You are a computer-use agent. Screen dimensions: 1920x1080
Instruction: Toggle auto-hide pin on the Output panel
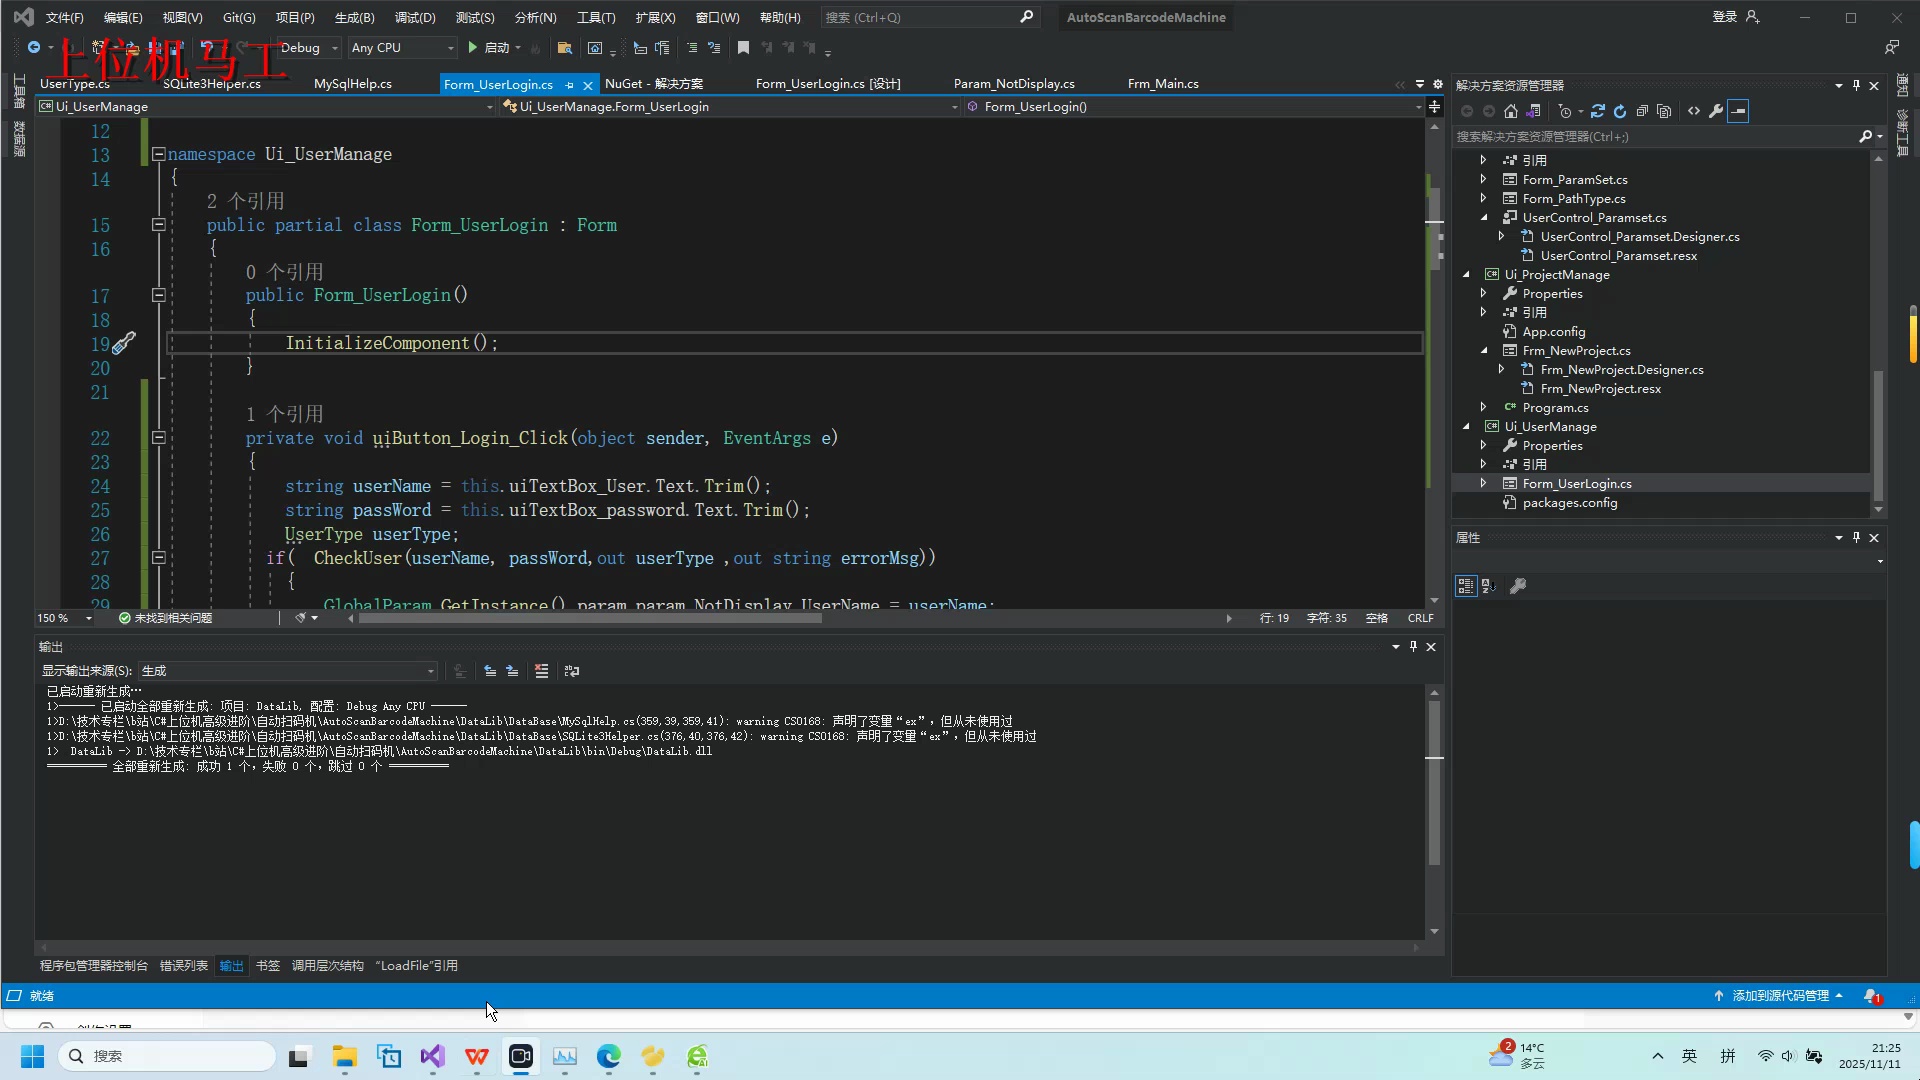coord(1413,647)
